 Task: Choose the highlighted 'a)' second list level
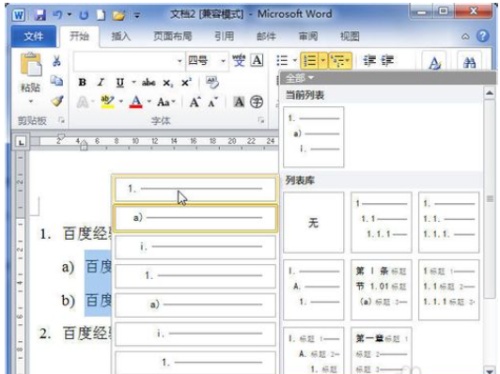(195, 218)
